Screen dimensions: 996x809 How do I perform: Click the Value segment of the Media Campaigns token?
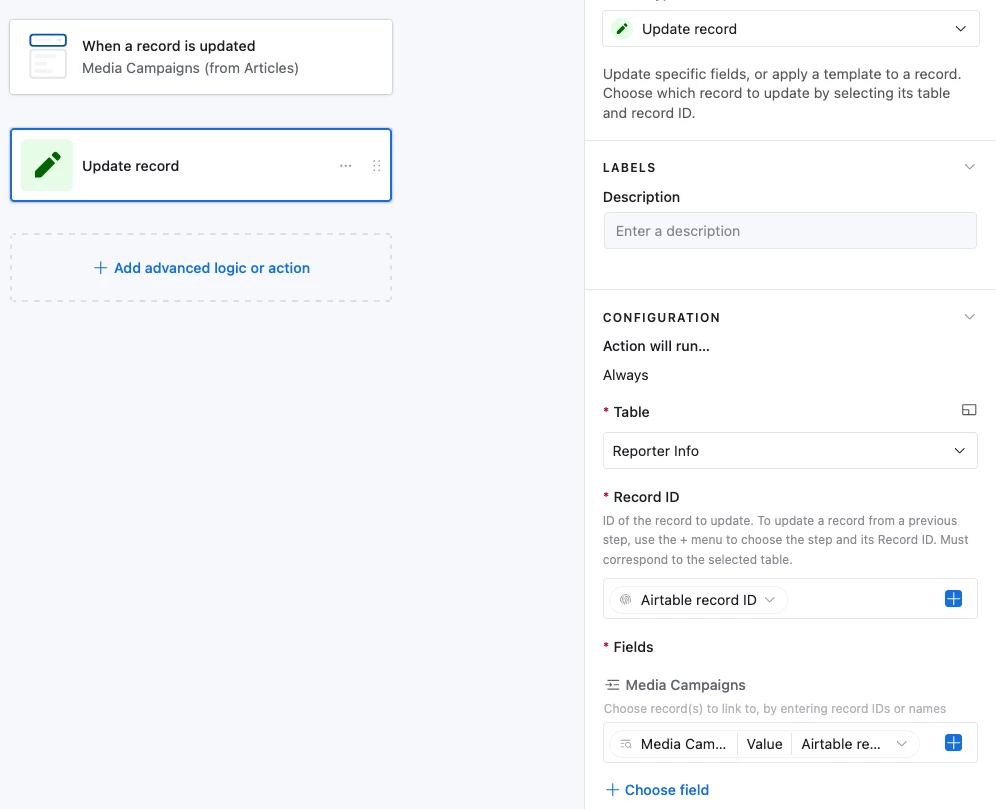point(764,744)
